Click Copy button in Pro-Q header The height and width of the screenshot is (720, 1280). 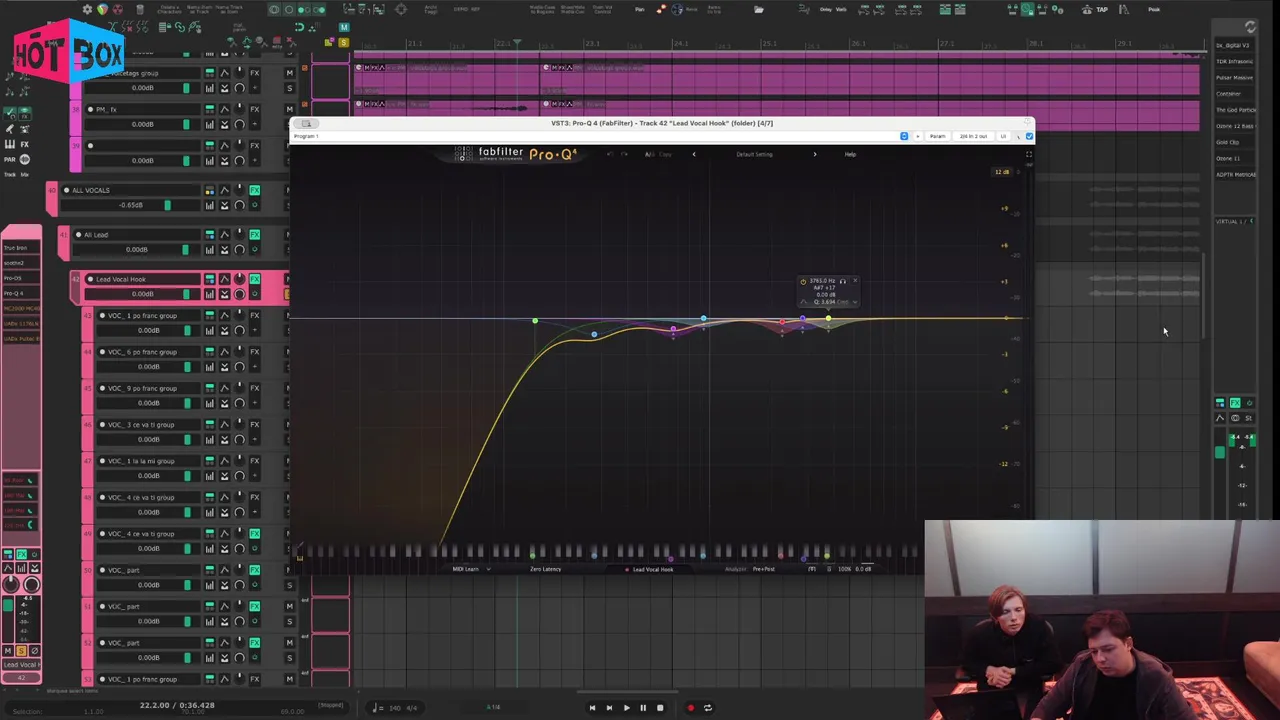click(665, 154)
